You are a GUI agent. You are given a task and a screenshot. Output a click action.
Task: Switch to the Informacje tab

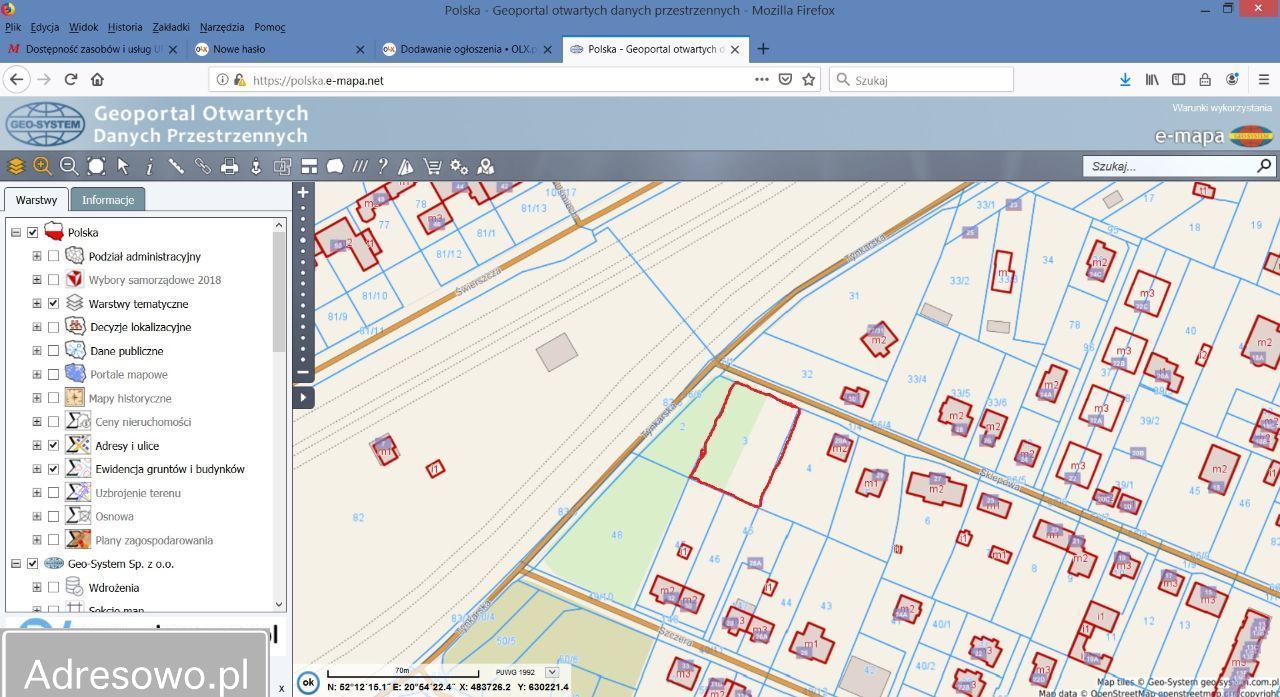coord(108,200)
